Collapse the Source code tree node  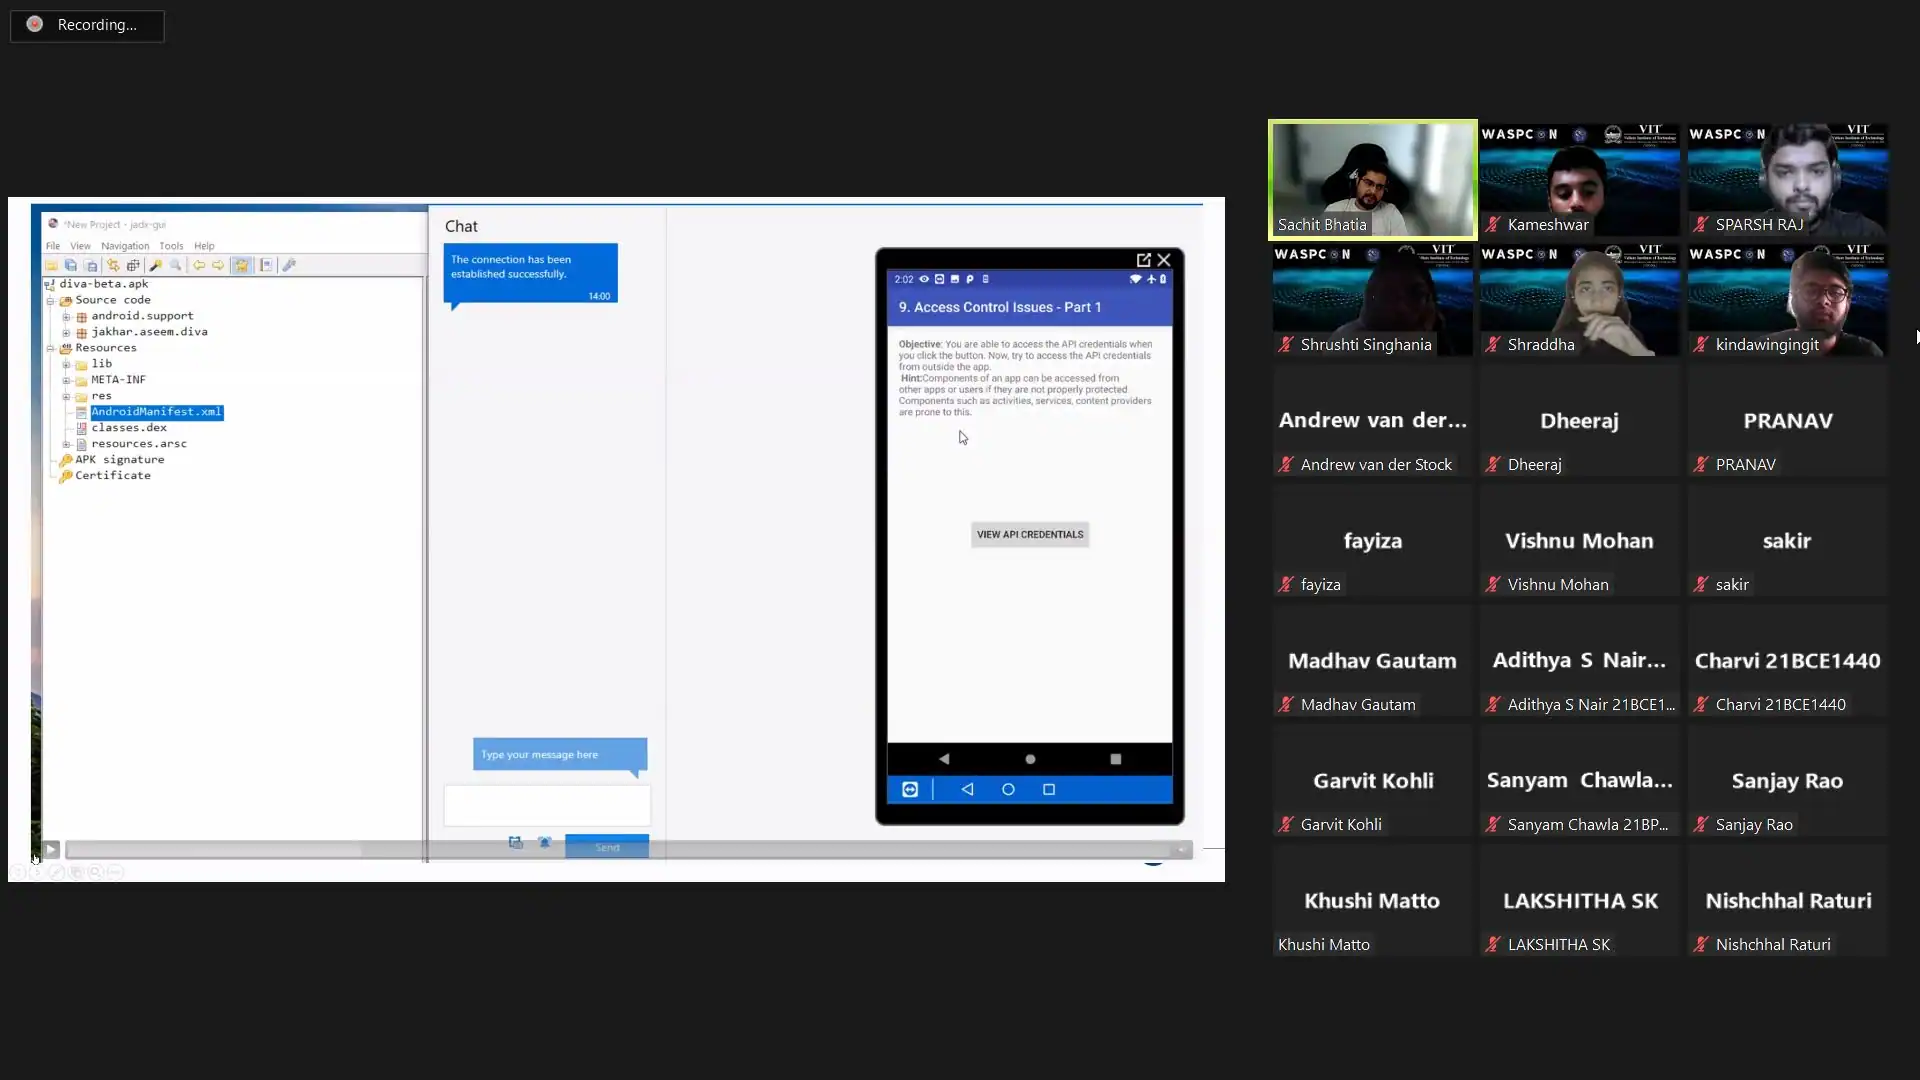pos(50,301)
